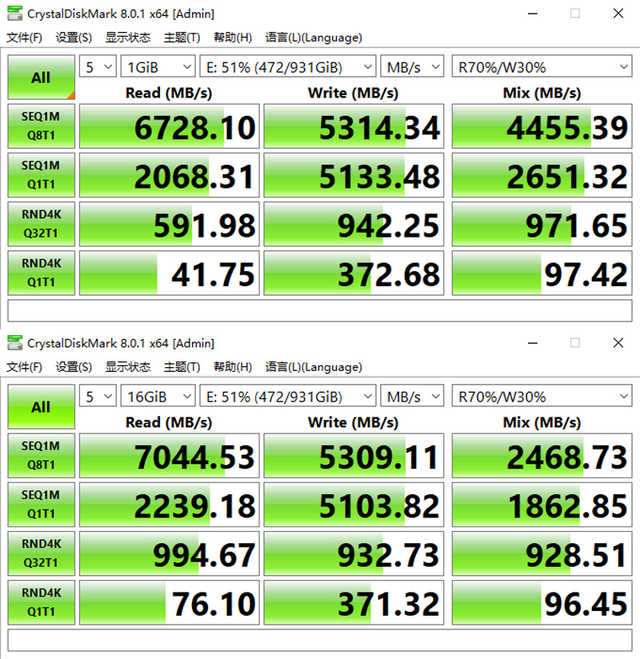Click read result 994.67

(x=169, y=554)
